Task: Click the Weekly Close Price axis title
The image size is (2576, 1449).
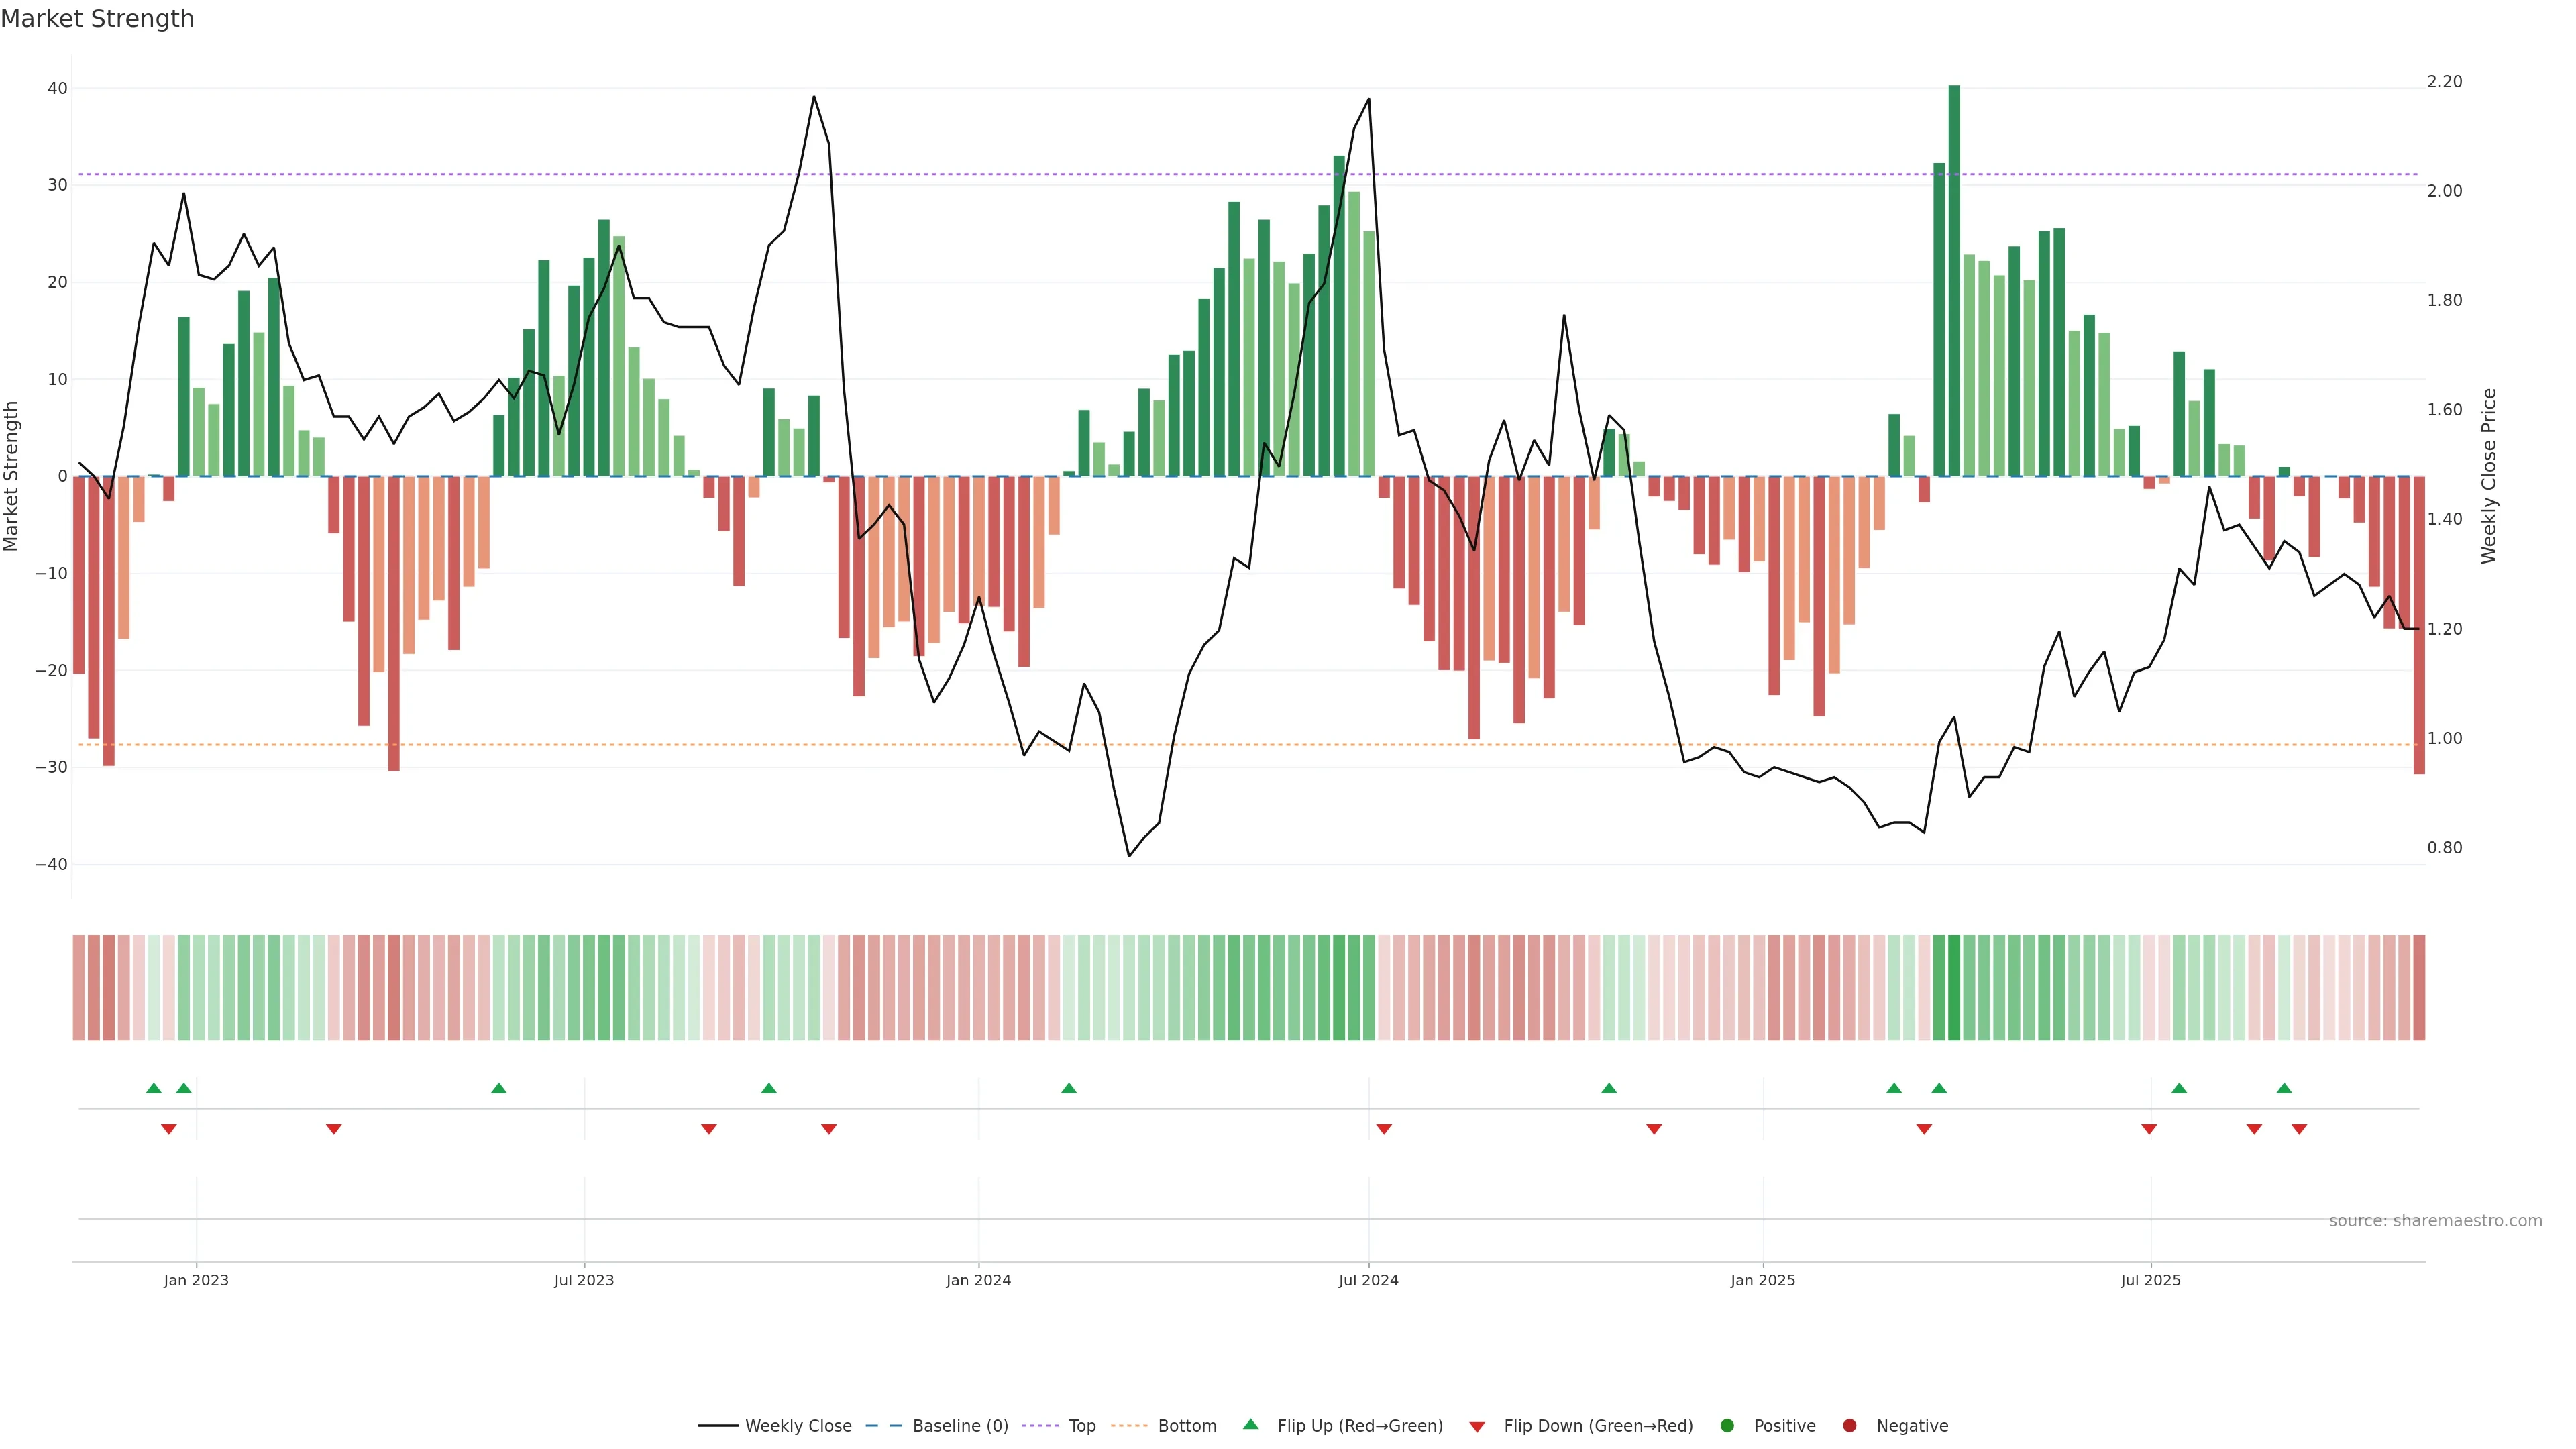Action: point(2489,476)
